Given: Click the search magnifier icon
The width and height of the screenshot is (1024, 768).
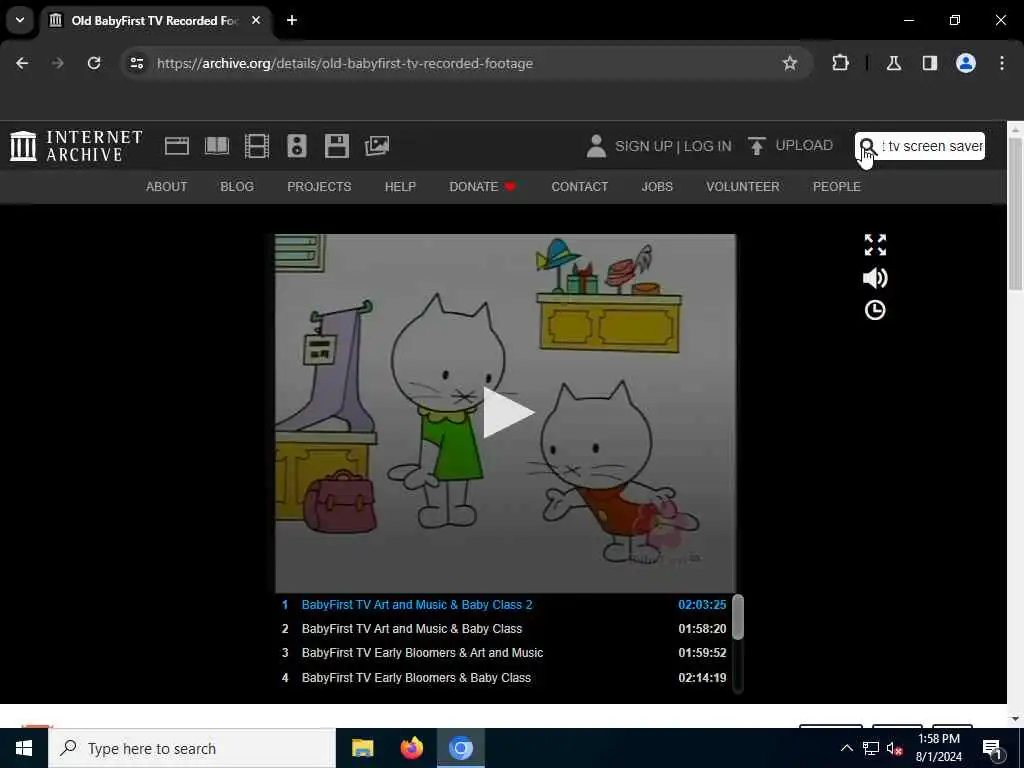Looking at the screenshot, I should [x=867, y=146].
